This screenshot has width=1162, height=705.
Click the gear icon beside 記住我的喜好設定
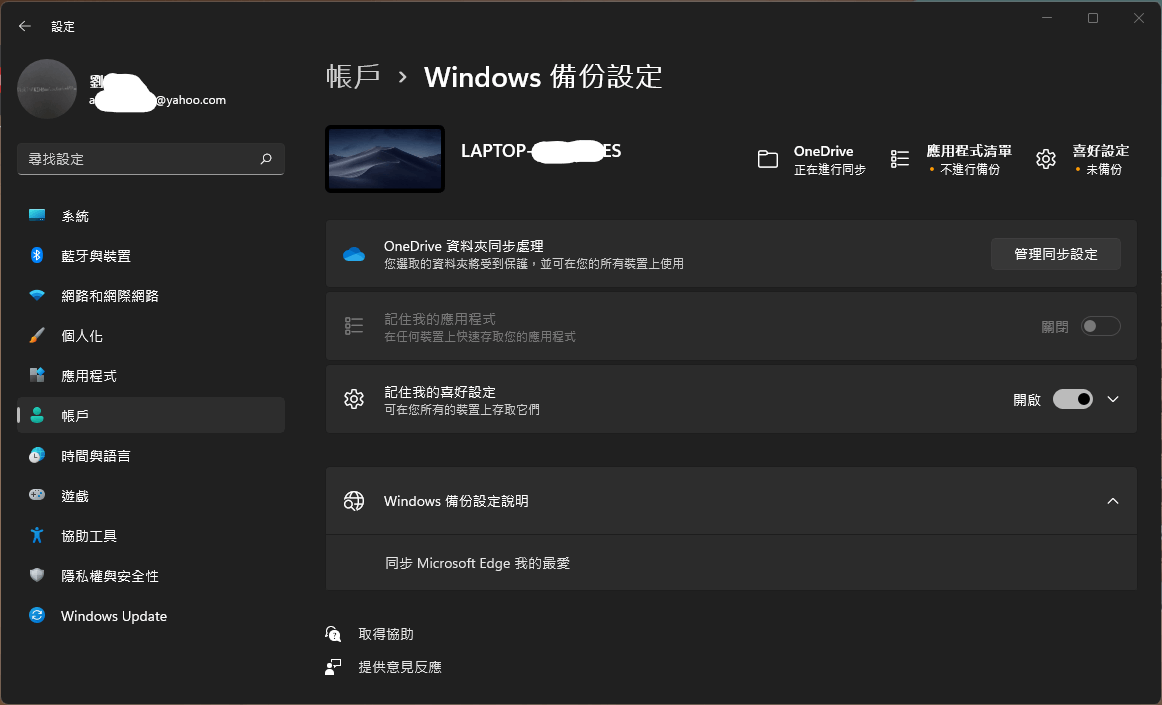[354, 399]
